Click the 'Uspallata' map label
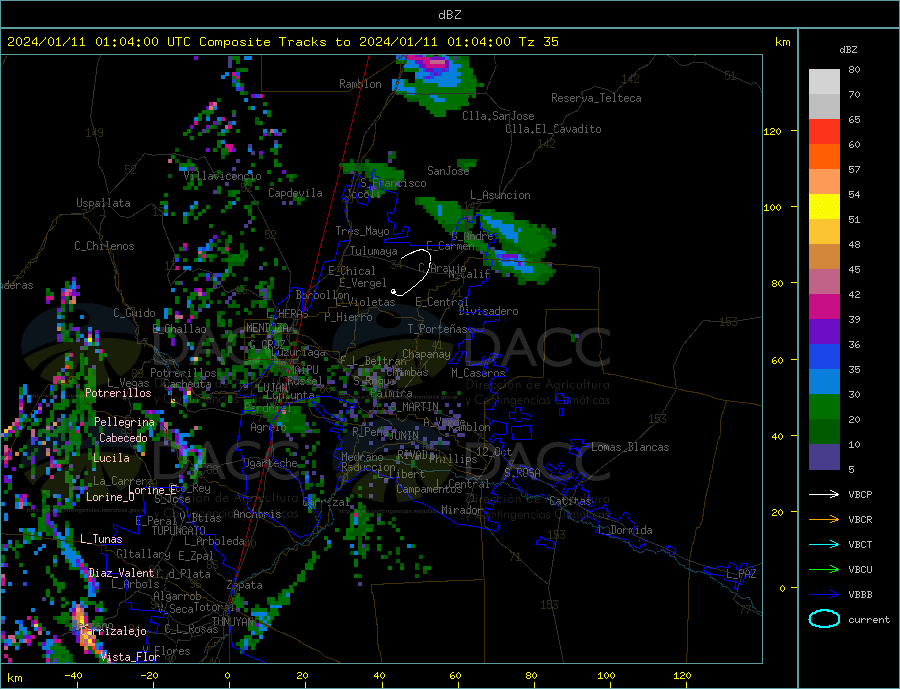The height and width of the screenshot is (689, 900). pos(103,203)
